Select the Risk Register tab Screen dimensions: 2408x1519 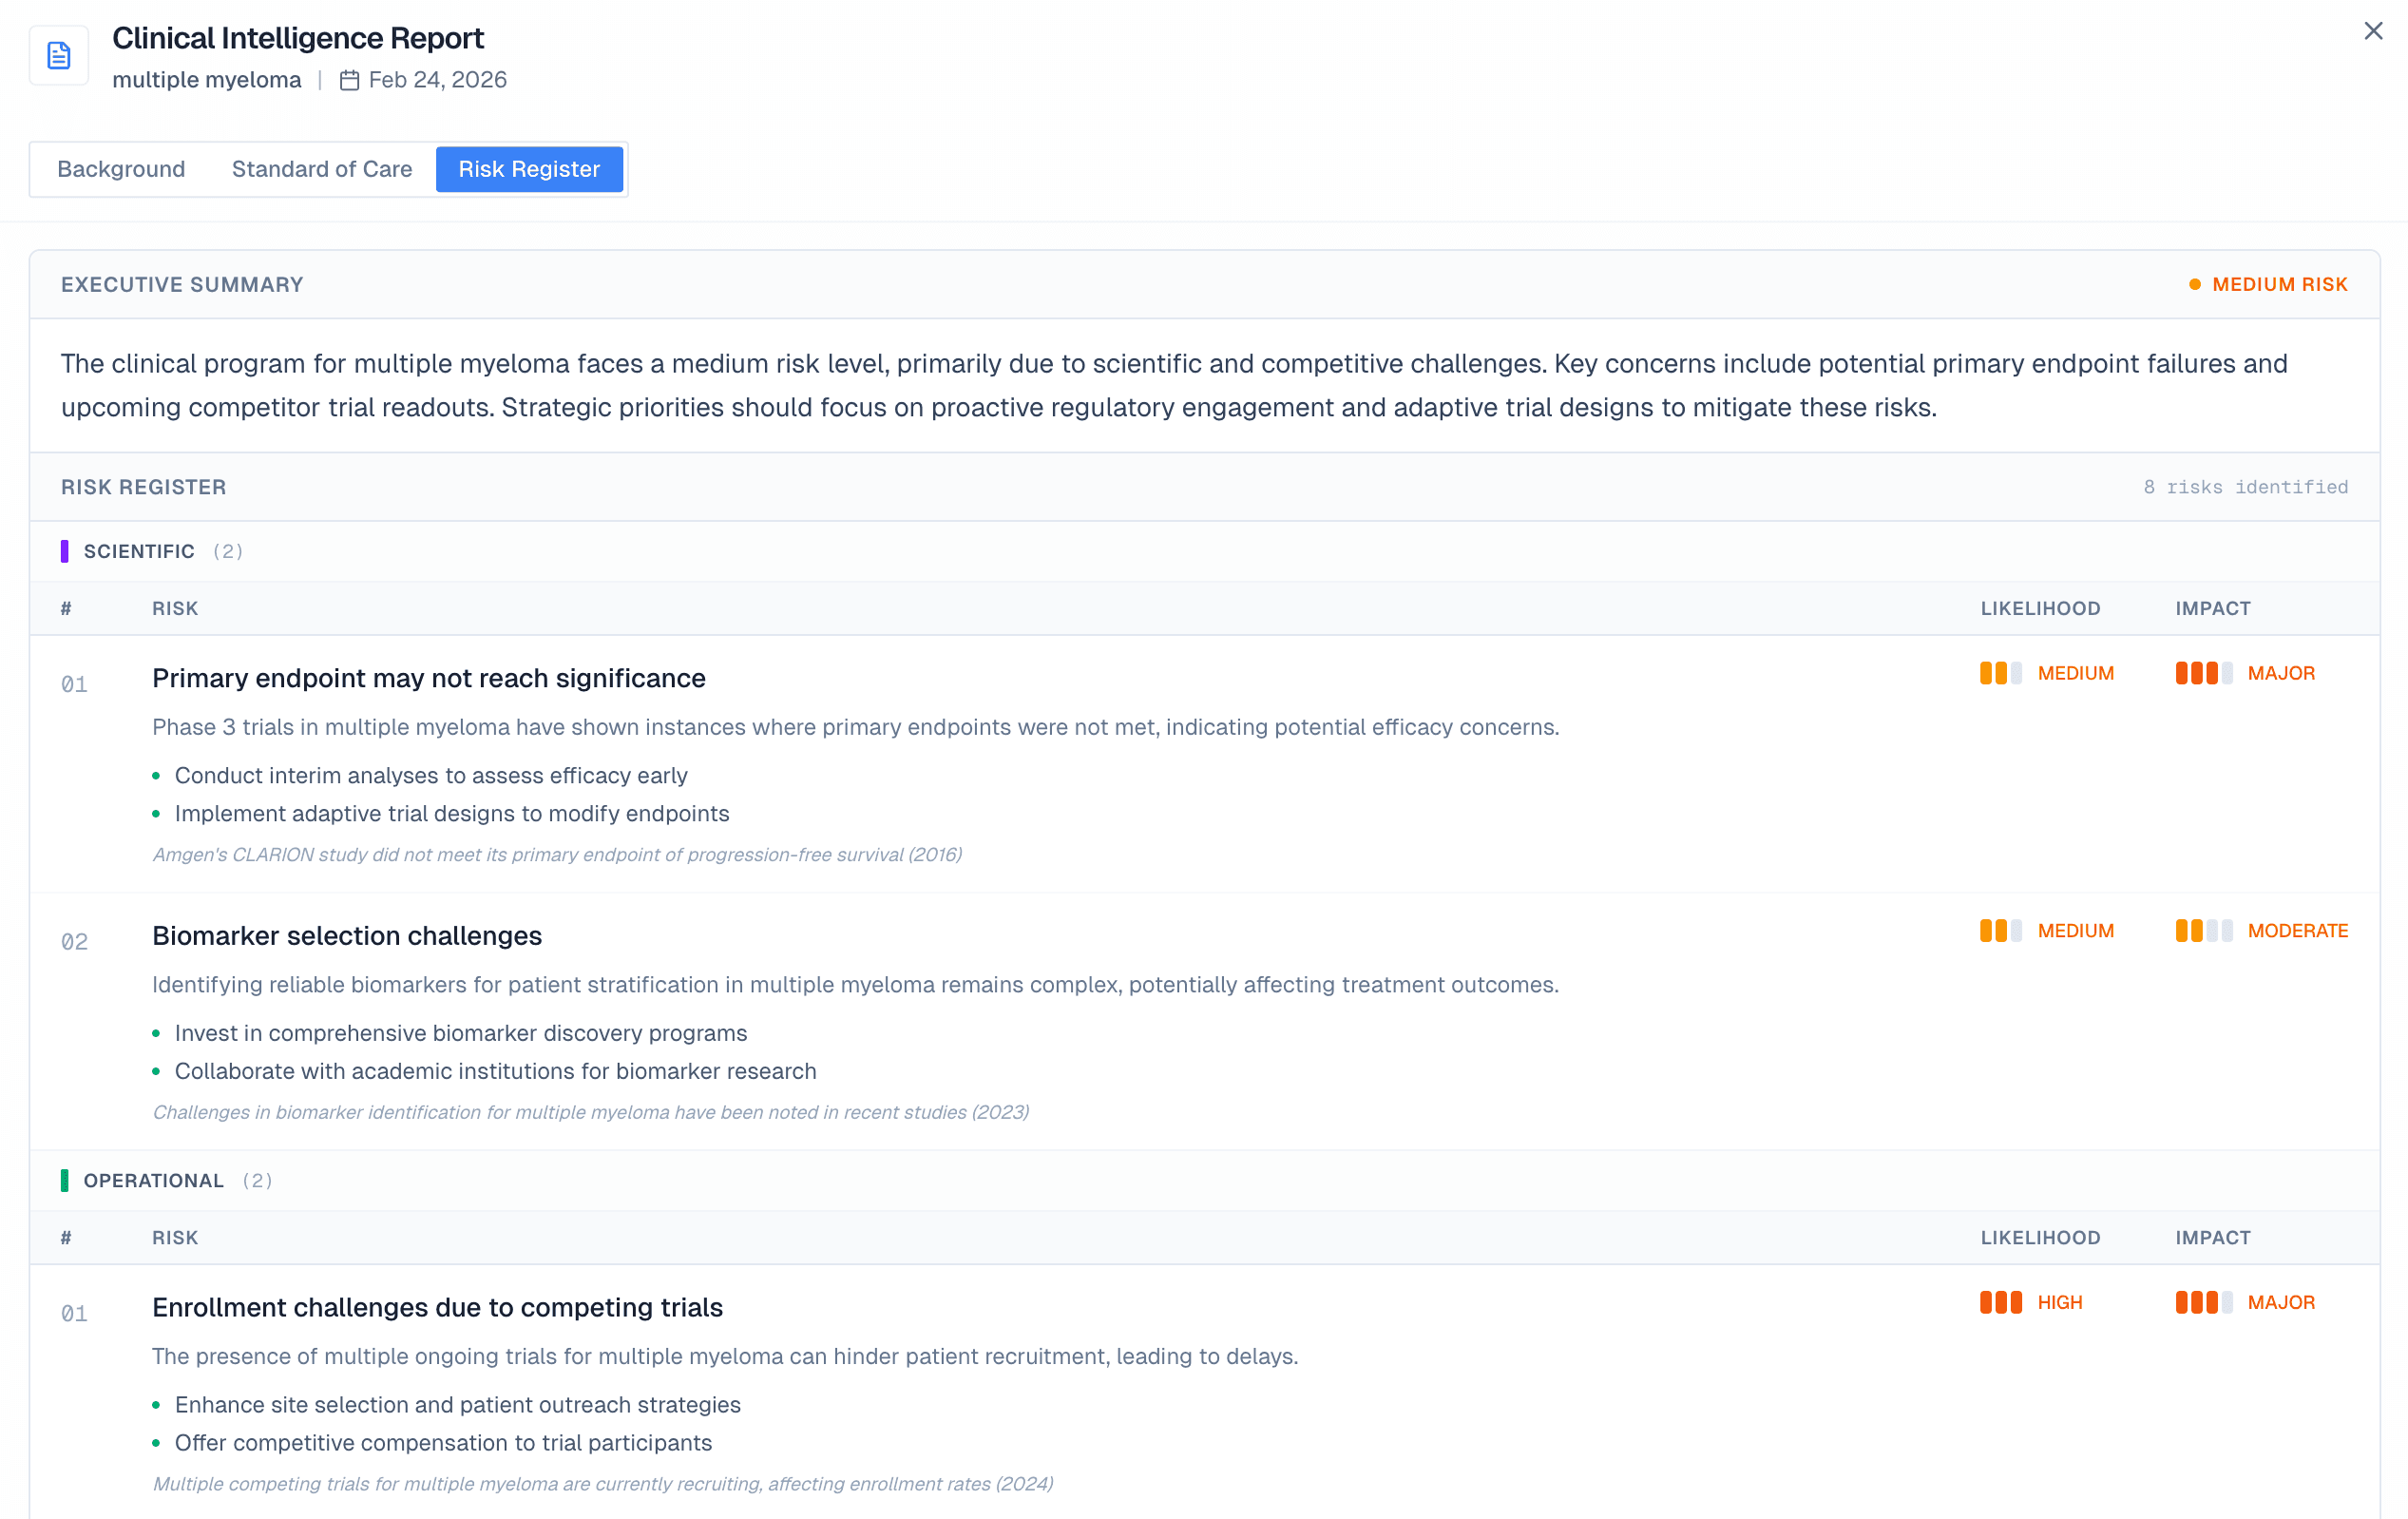click(530, 169)
